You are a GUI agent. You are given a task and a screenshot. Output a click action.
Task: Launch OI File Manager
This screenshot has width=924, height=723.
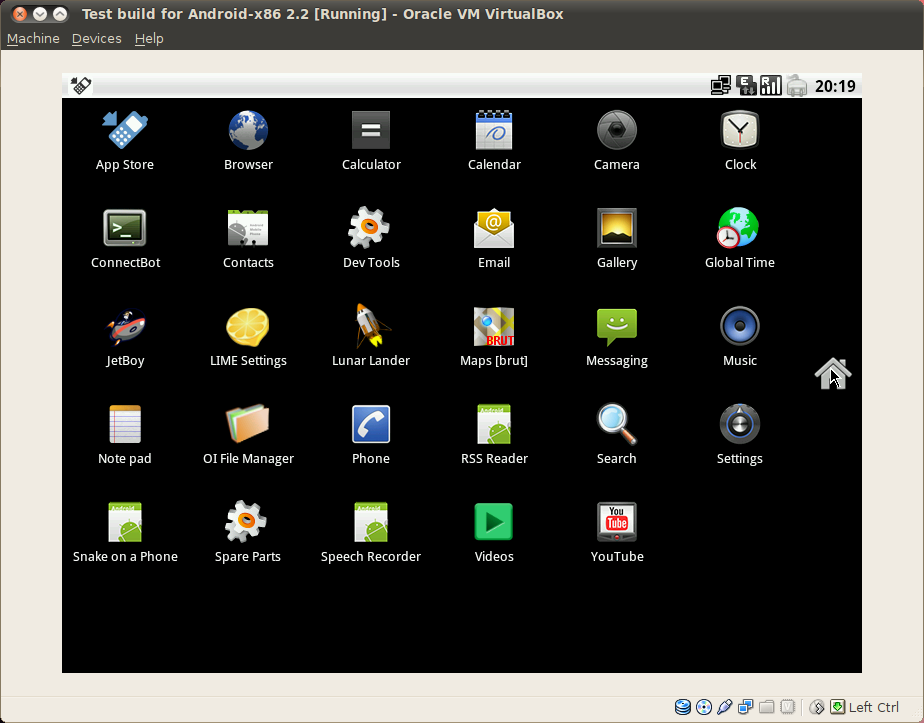point(248,435)
